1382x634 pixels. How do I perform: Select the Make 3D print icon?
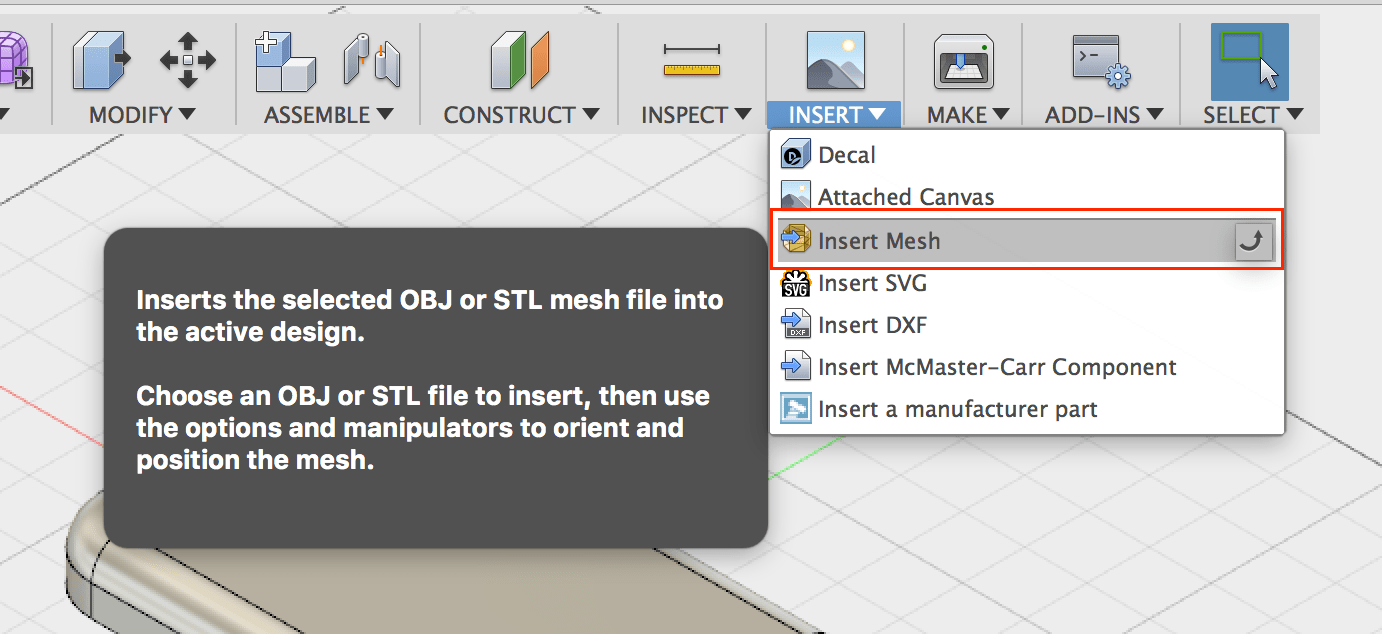coord(962,60)
